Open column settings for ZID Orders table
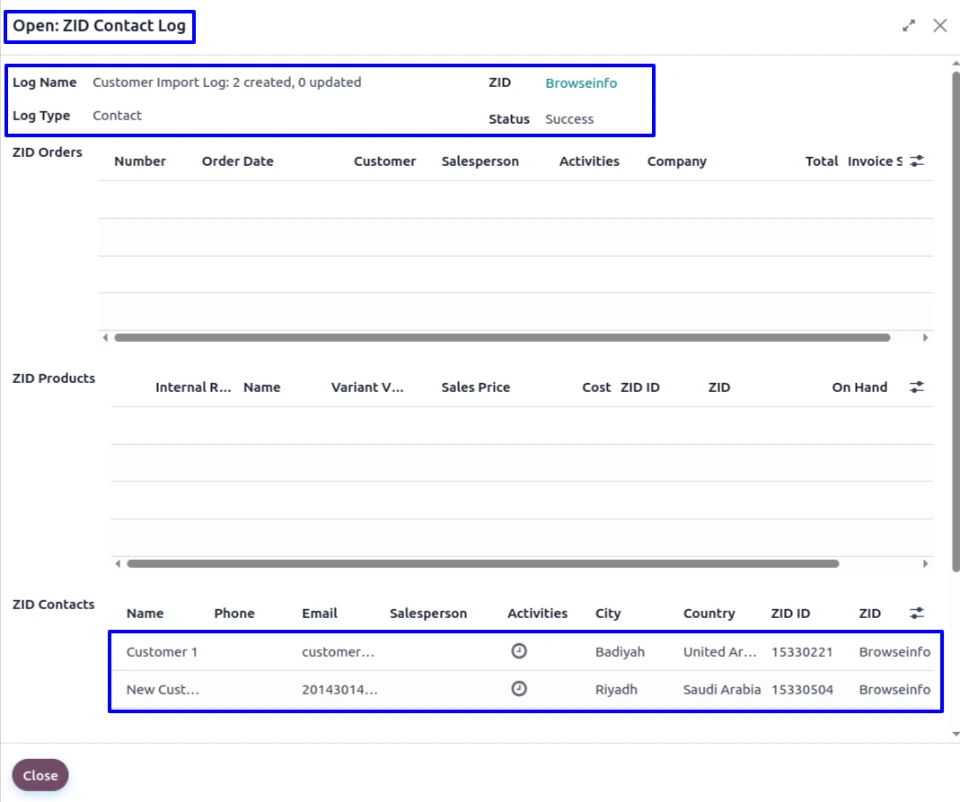The width and height of the screenshot is (960, 802). 917,161
